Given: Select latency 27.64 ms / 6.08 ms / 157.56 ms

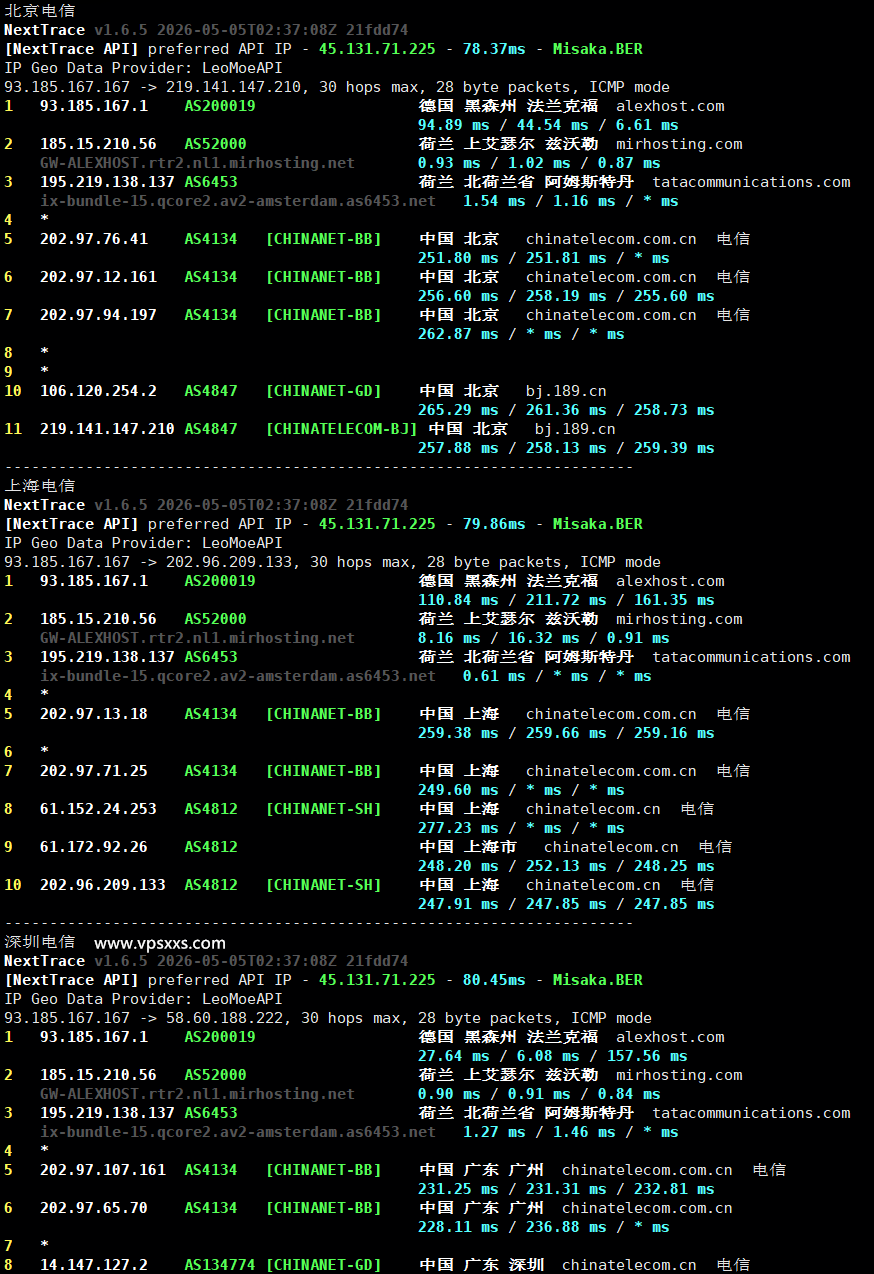Looking at the screenshot, I should 553,1056.
